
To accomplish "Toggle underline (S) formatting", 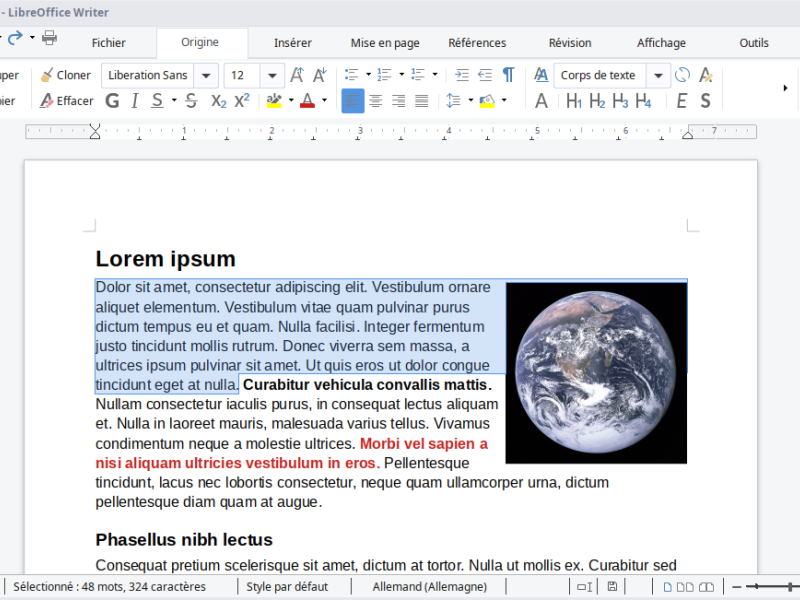I will 158,101.
